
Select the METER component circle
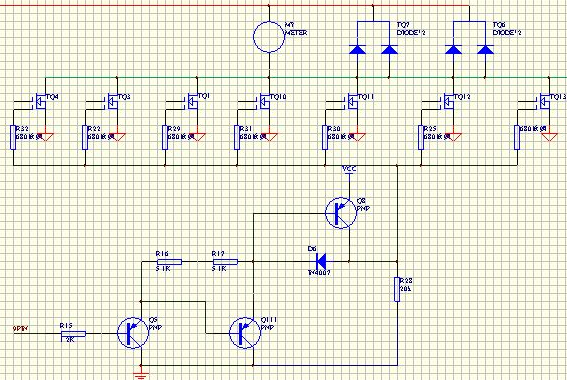[269, 37]
